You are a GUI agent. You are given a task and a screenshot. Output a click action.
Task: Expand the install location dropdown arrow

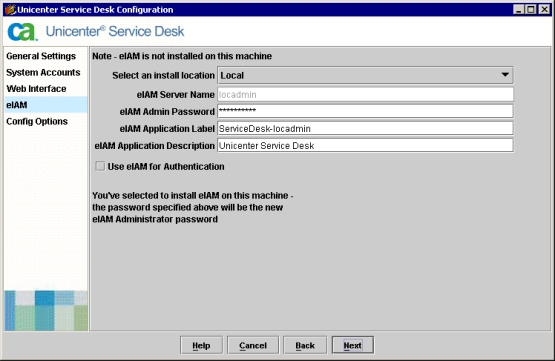[x=505, y=75]
